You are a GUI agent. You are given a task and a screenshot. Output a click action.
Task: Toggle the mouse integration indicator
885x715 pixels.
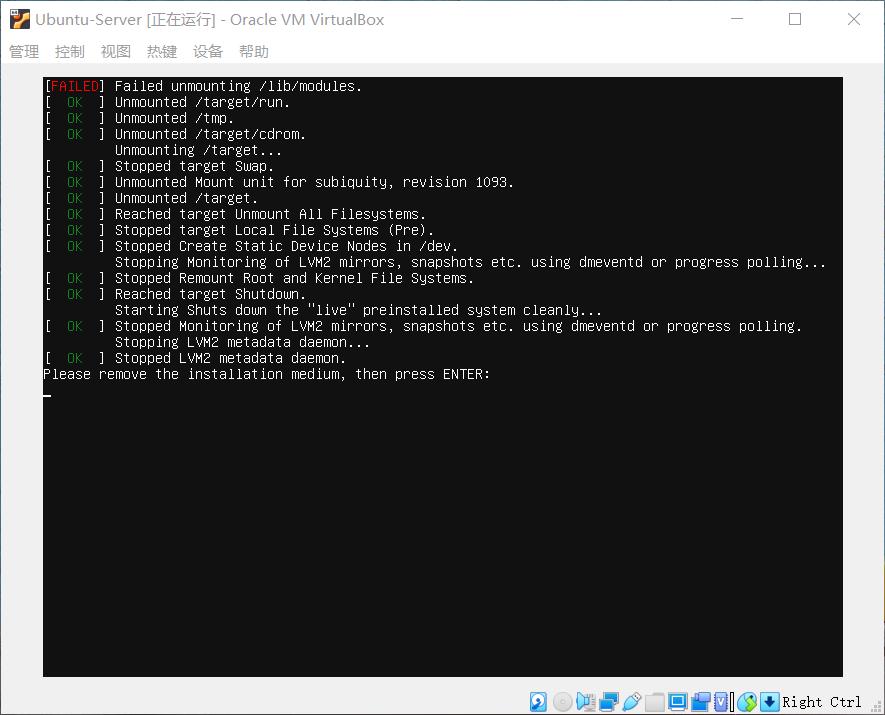pos(747,702)
